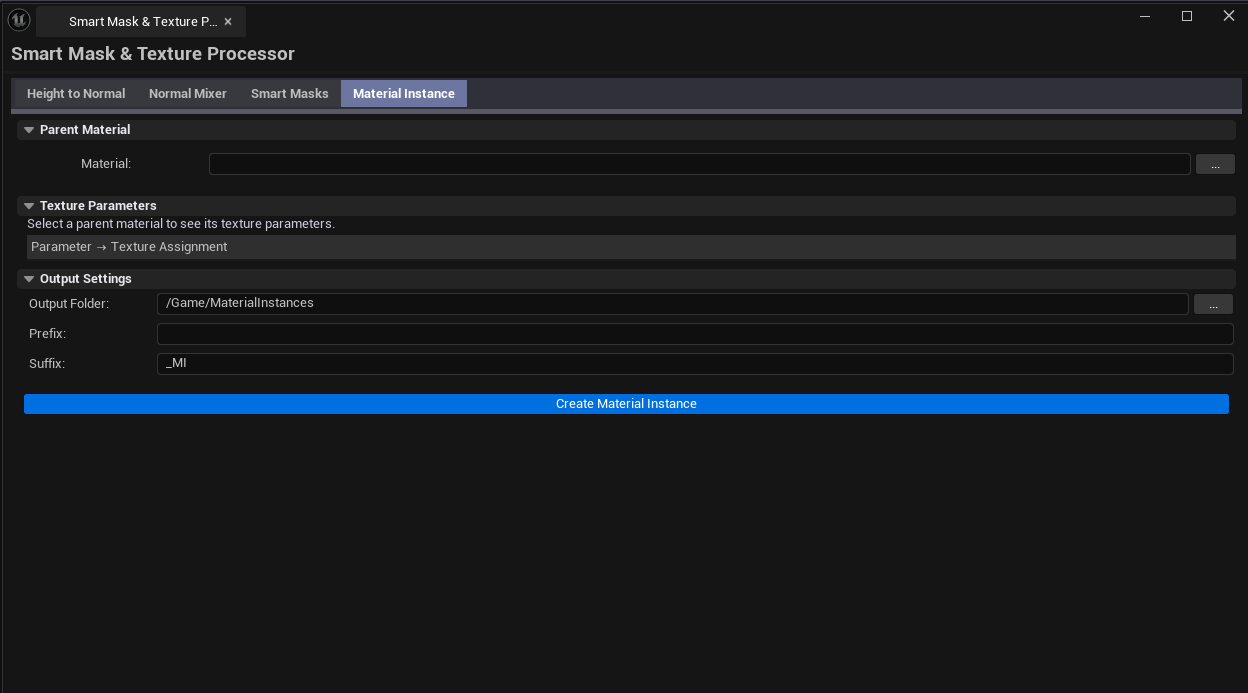Click the Material: label
Viewport: 1248px width, 693px height.
click(106, 164)
